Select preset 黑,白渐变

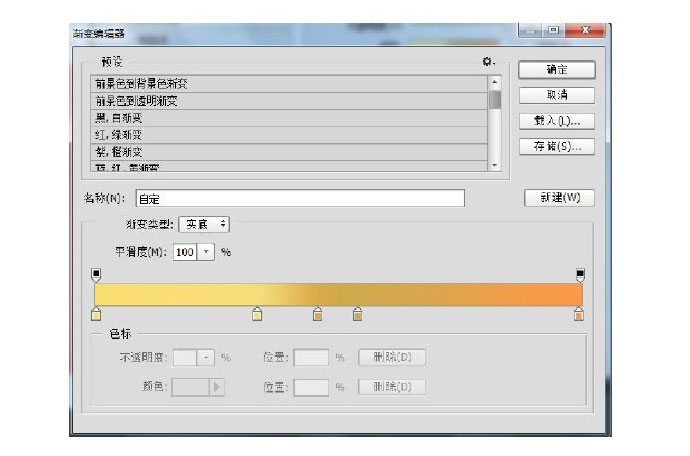289,118
